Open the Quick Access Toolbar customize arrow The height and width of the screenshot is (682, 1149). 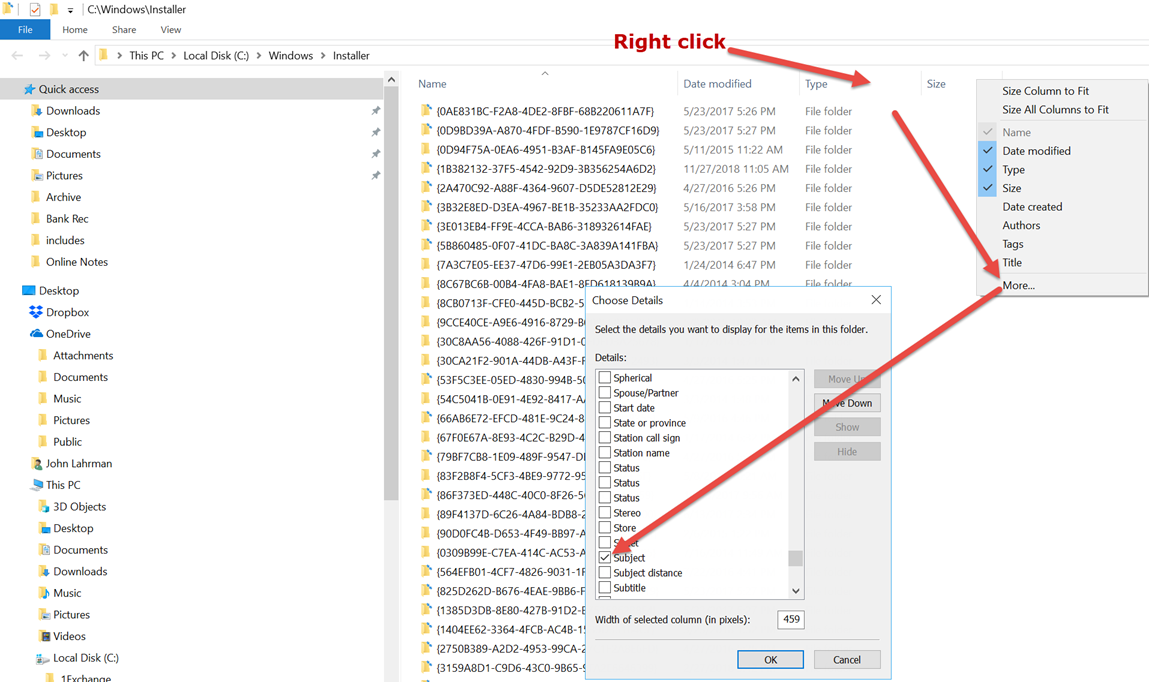(70, 10)
